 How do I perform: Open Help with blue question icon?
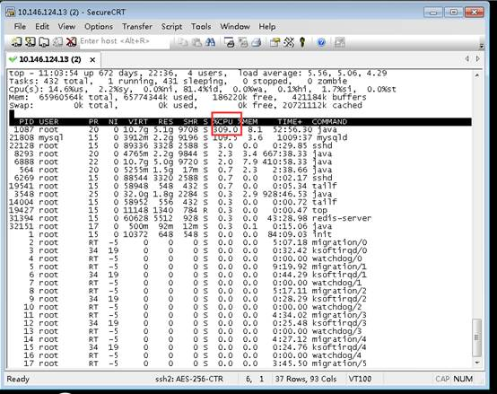[x=321, y=42]
